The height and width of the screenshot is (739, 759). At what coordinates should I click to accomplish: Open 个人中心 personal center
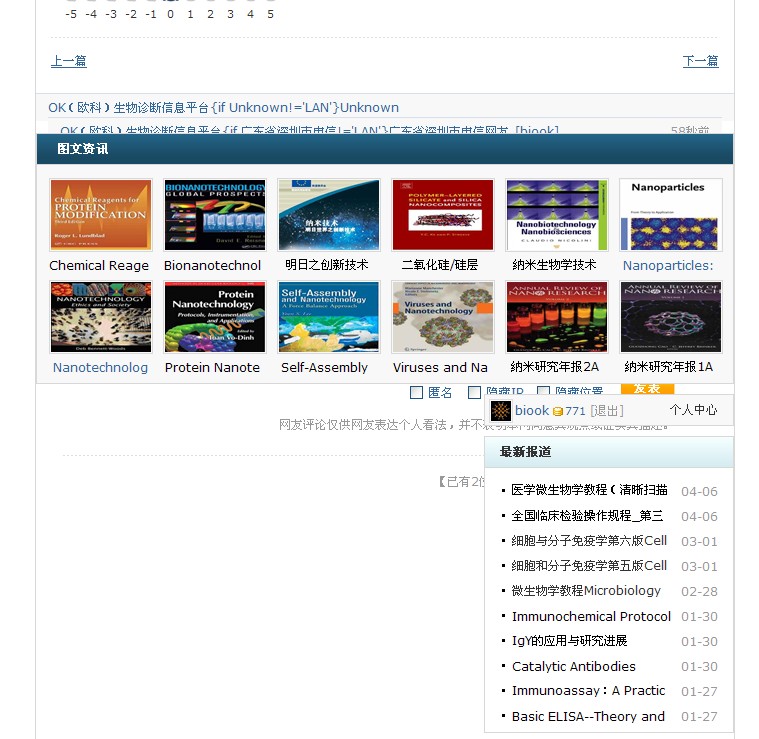click(693, 410)
